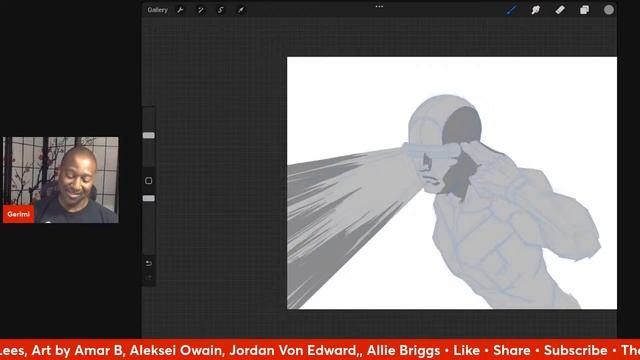Click the Gerimi name tag
Viewport: 640px width, 360px height.
(18, 214)
